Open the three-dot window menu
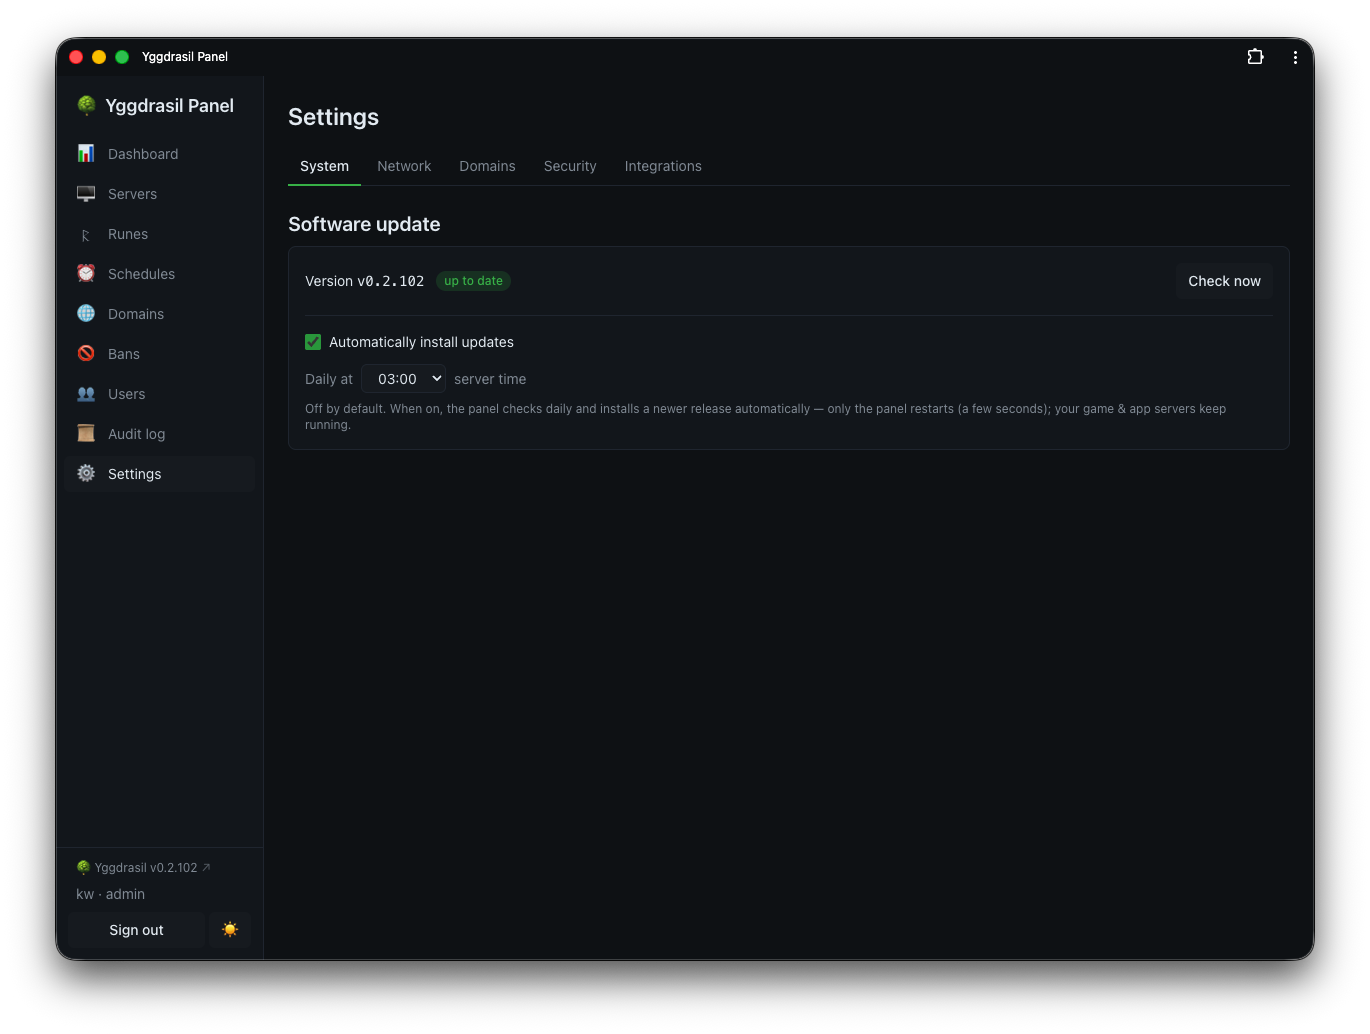This screenshot has width=1370, height=1034. (x=1295, y=57)
